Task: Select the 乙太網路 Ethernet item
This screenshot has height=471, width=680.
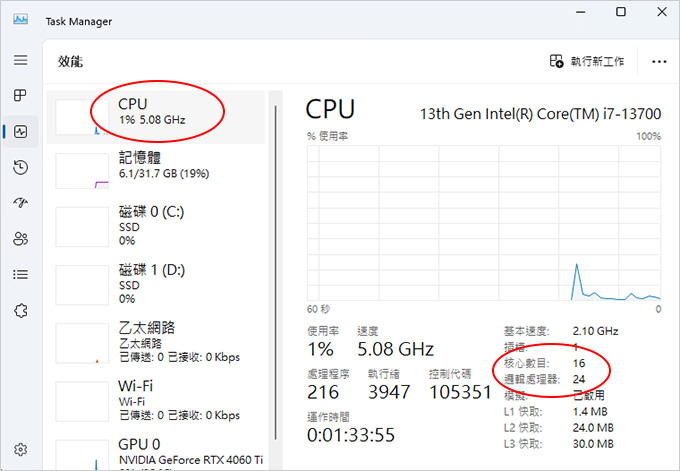Action: tap(156, 343)
